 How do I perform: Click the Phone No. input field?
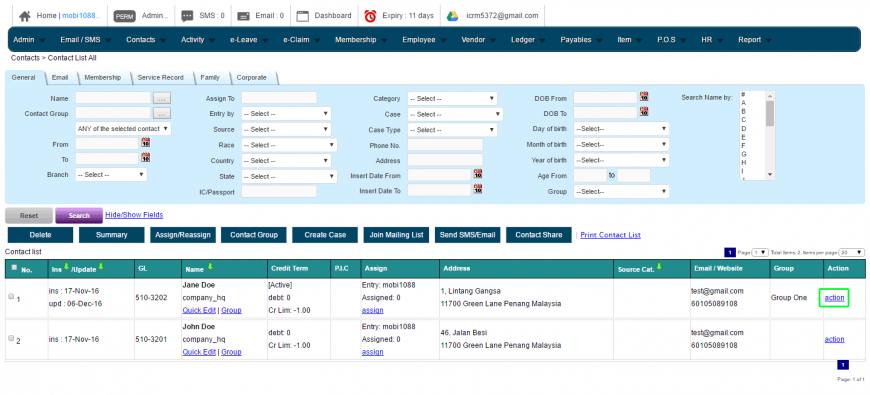445,145
